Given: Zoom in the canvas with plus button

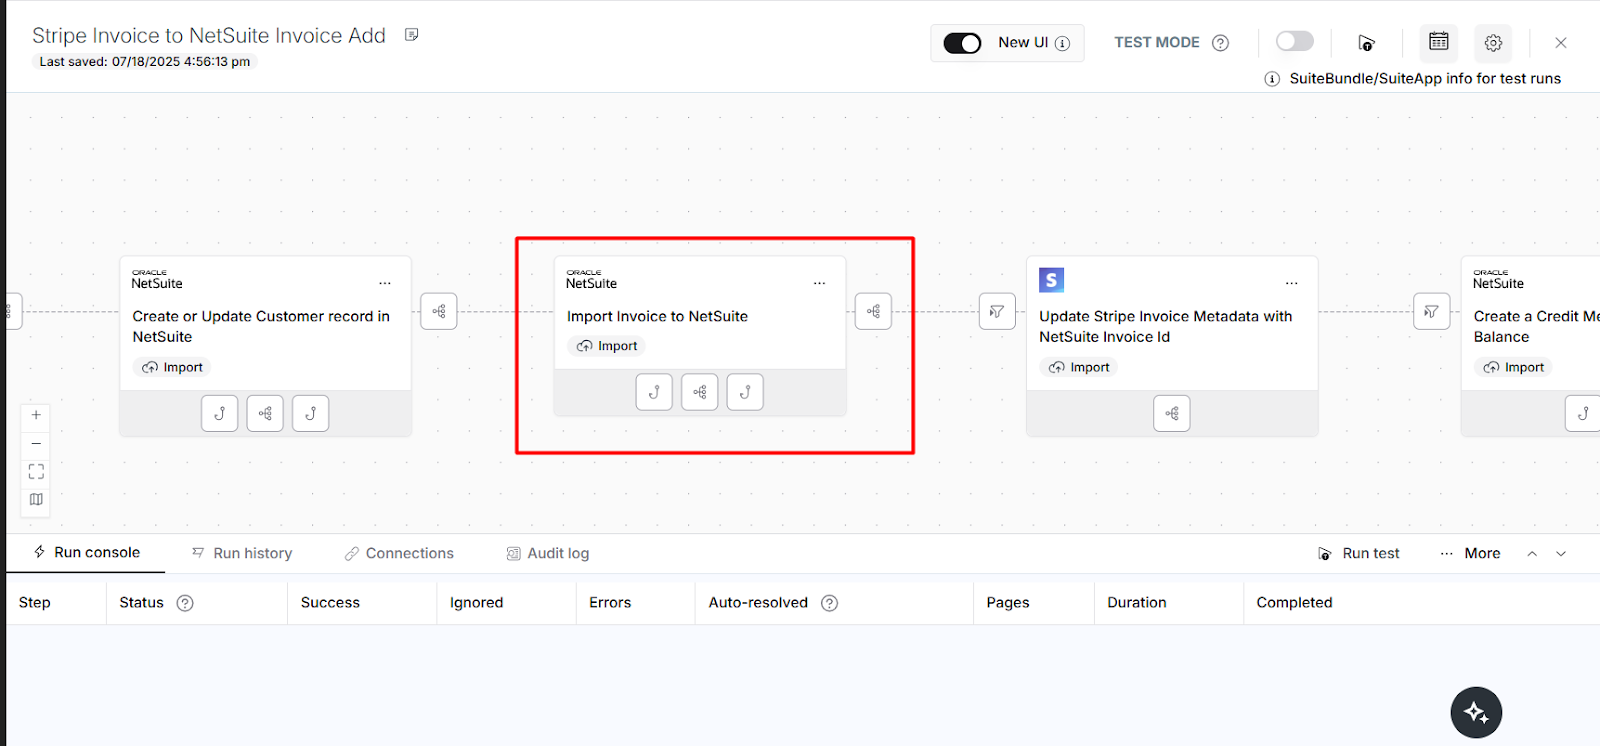Looking at the screenshot, I should click(x=36, y=415).
